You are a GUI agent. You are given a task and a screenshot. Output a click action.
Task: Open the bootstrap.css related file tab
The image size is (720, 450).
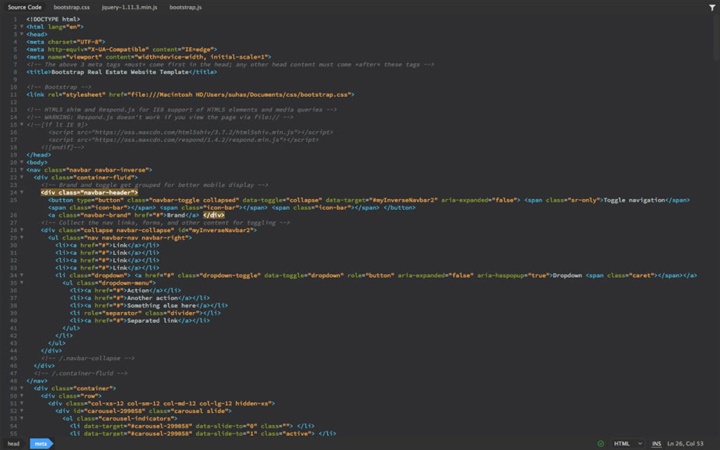(72, 7)
